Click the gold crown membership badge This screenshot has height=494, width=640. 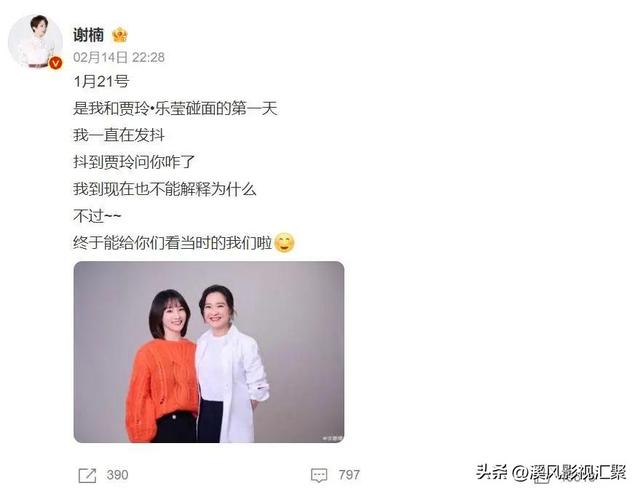coord(120,35)
